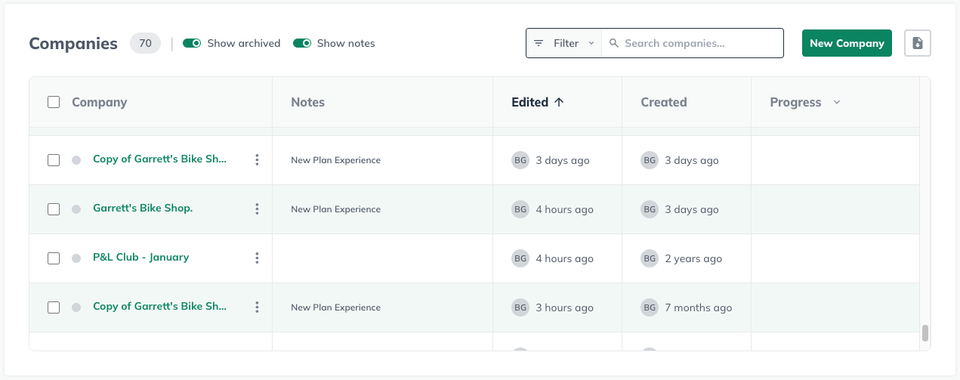Click the Progress column header label

[x=795, y=102]
